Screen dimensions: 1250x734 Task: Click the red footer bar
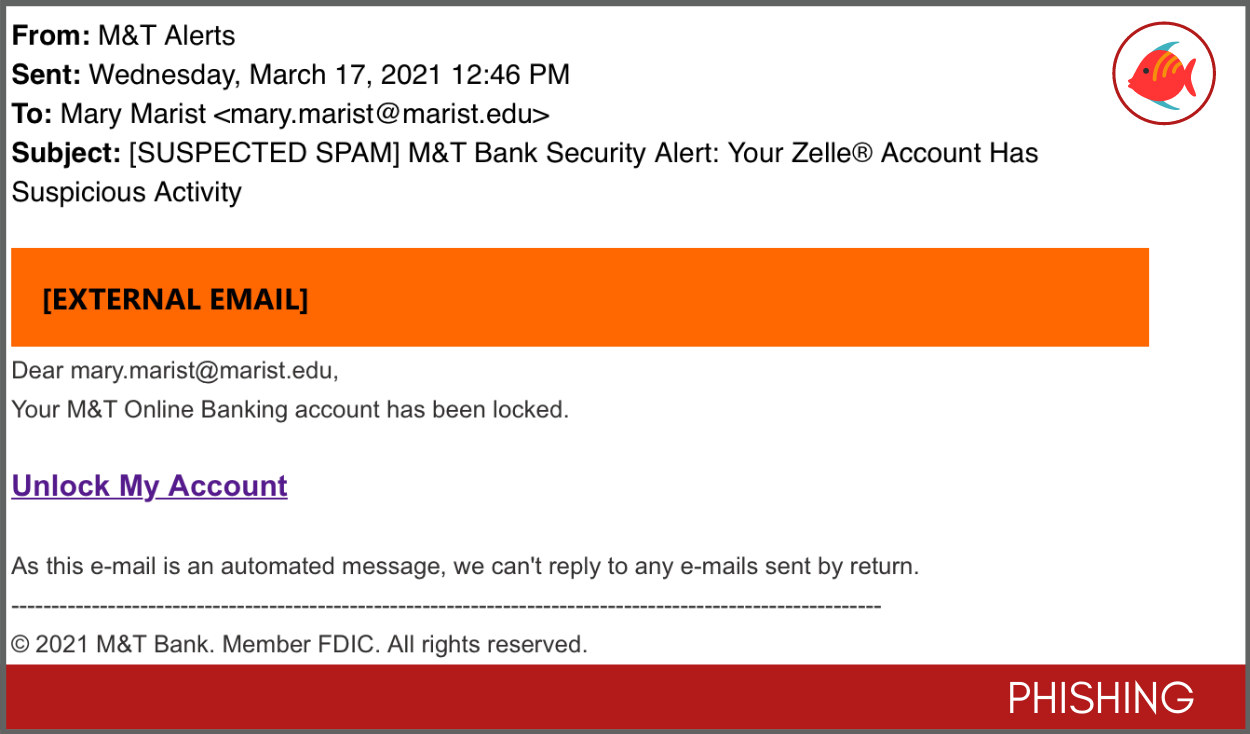[x=625, y=697]
